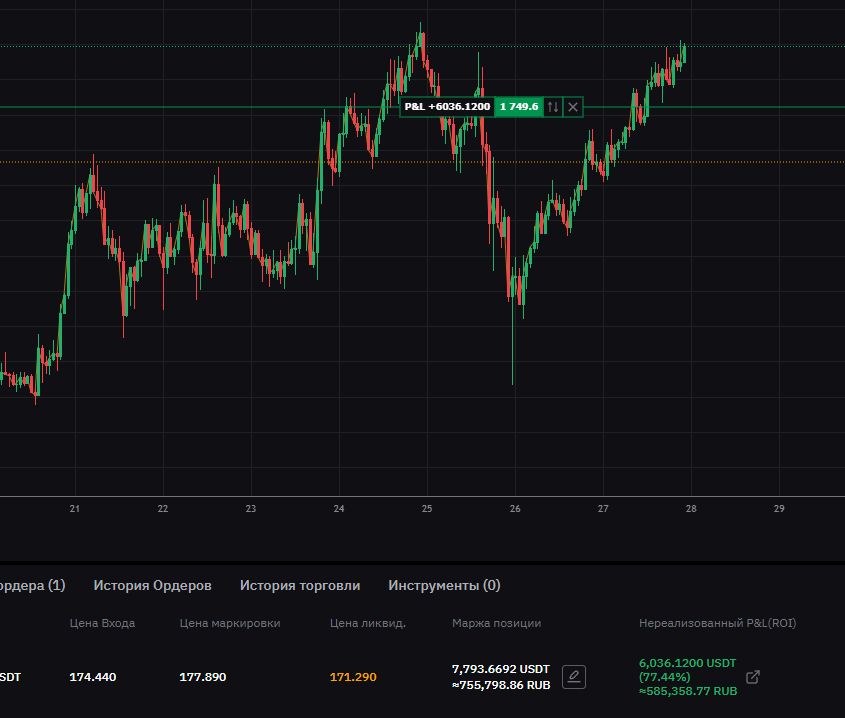Edit position margin with pencil icon
The width and height of the screenshot is (845, 718).
pos(574,677)
